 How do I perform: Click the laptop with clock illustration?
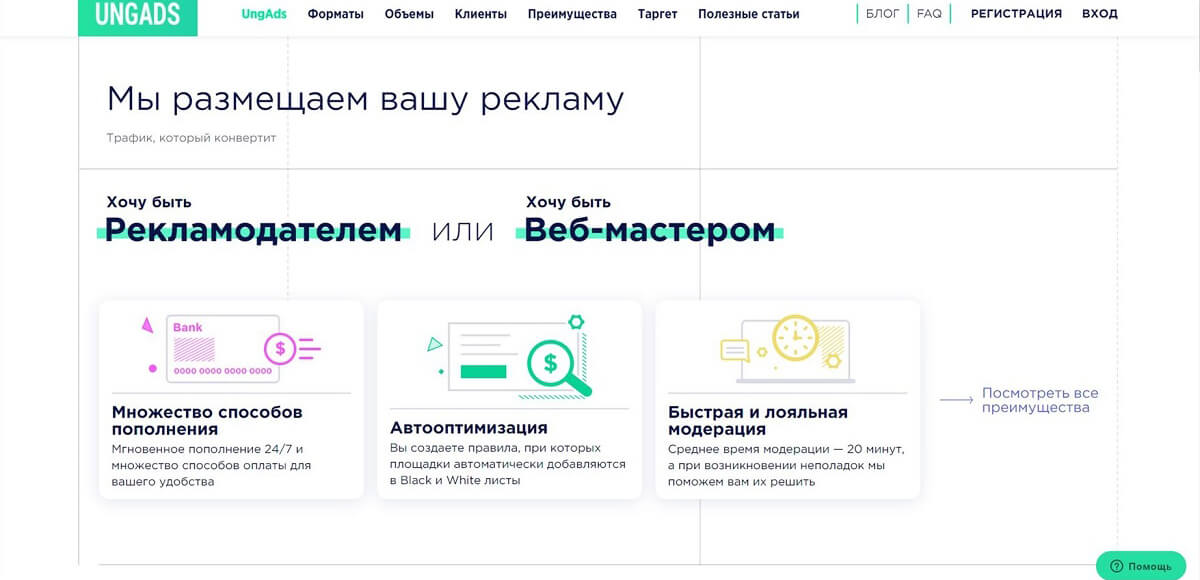point(786,350)
